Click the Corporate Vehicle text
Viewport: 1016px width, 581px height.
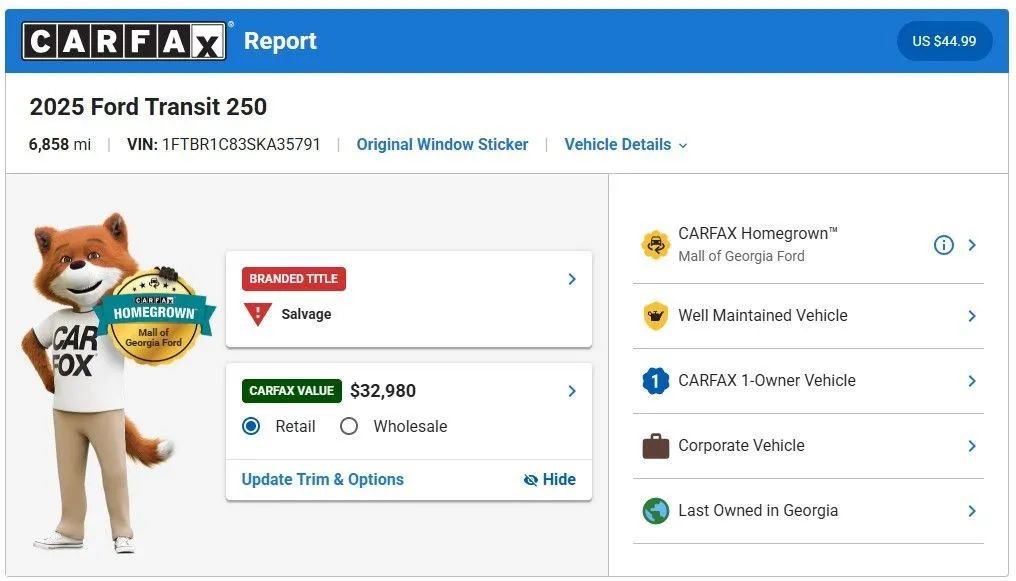tap(741, 446)
